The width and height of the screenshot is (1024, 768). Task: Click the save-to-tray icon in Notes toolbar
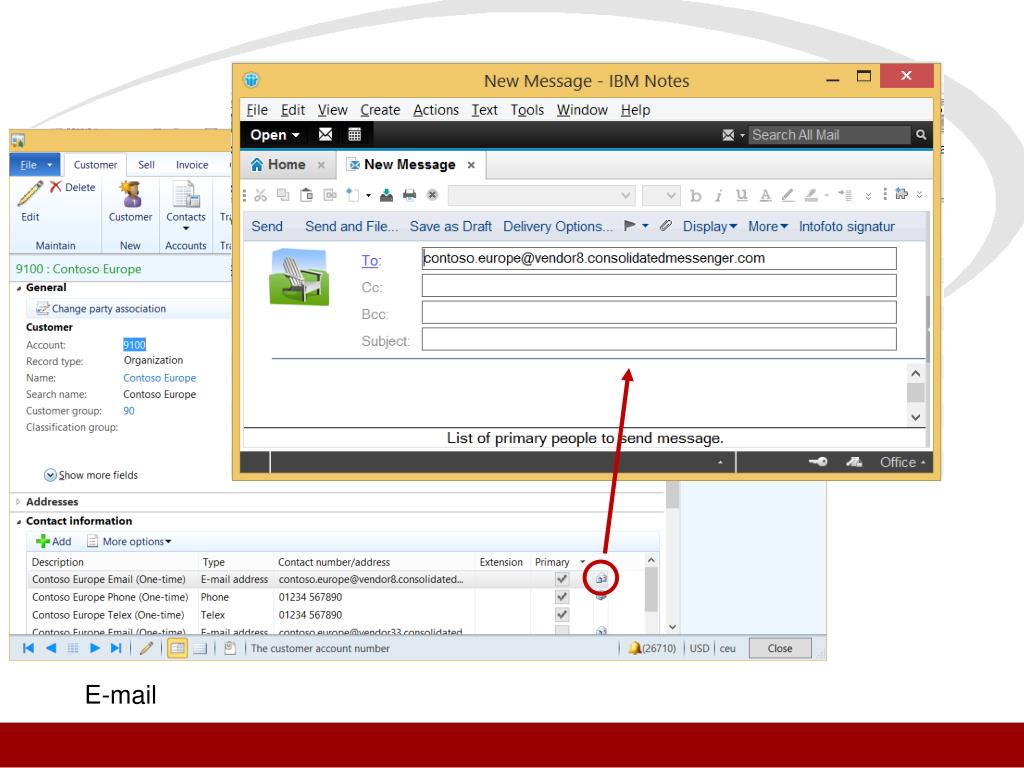pos(387,195)
